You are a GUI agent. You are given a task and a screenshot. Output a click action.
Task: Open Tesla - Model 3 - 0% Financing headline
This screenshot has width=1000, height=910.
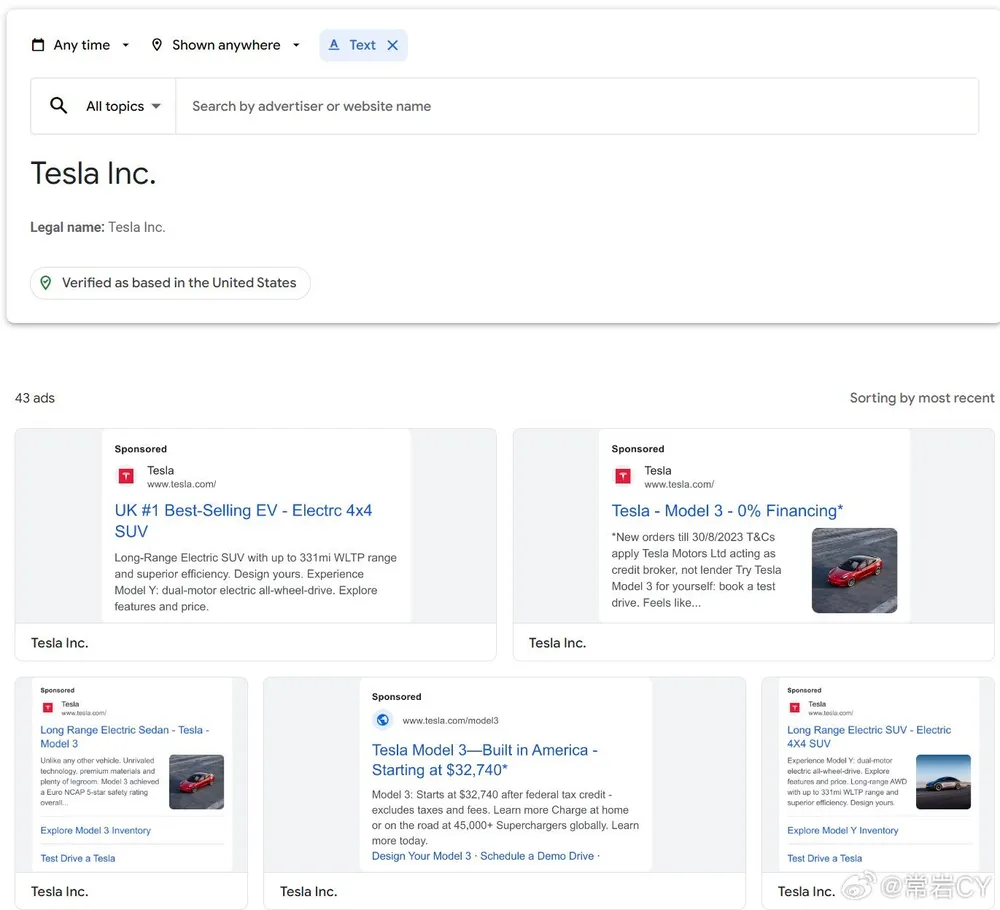click(x=727, y=511)
